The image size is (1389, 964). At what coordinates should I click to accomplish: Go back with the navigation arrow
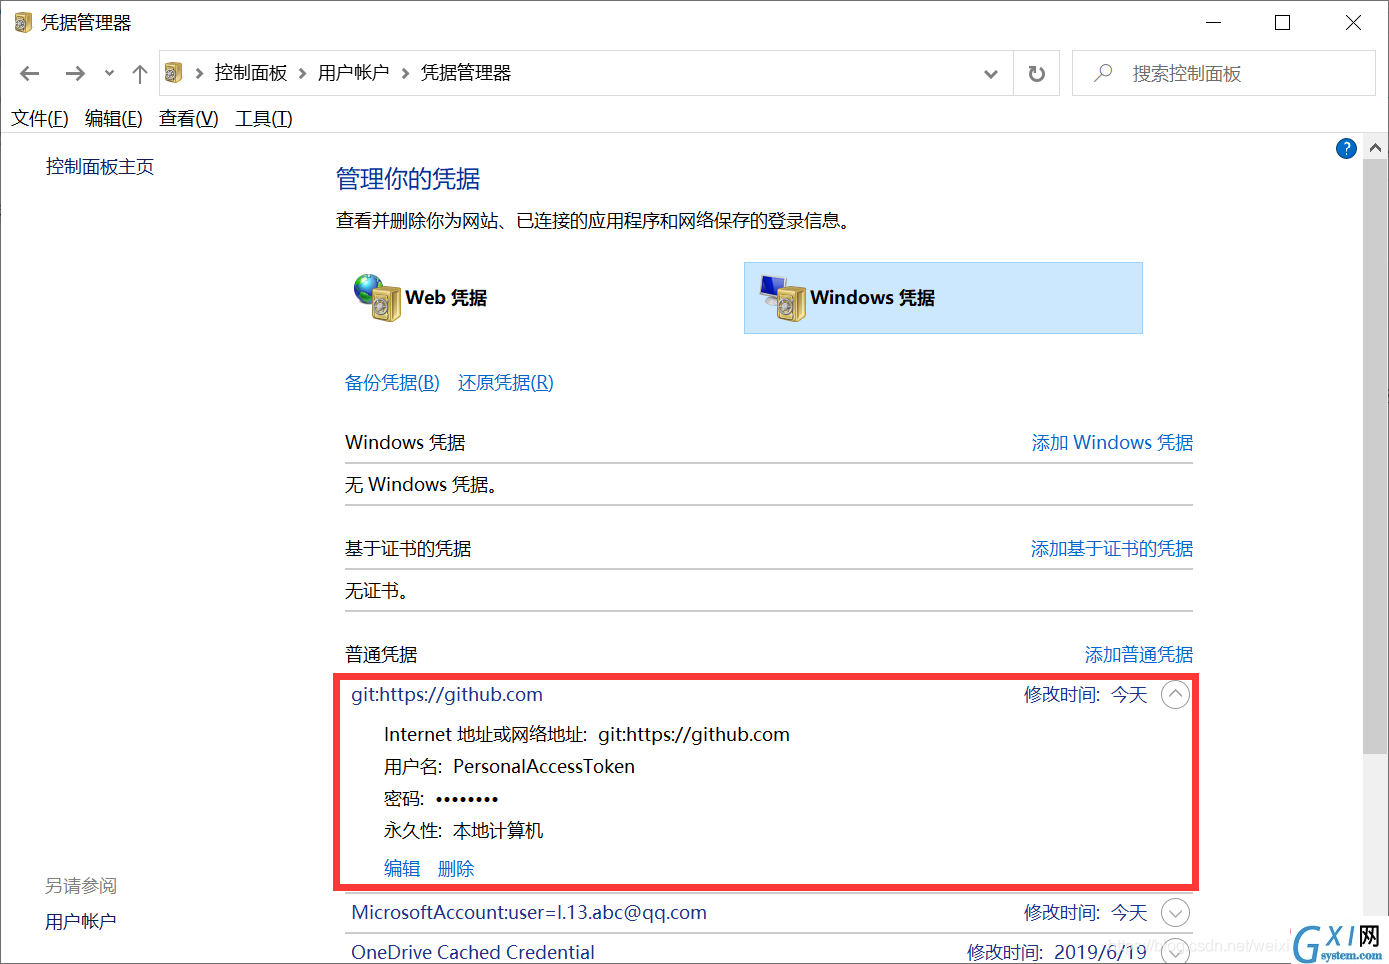(x=30, y=73)
